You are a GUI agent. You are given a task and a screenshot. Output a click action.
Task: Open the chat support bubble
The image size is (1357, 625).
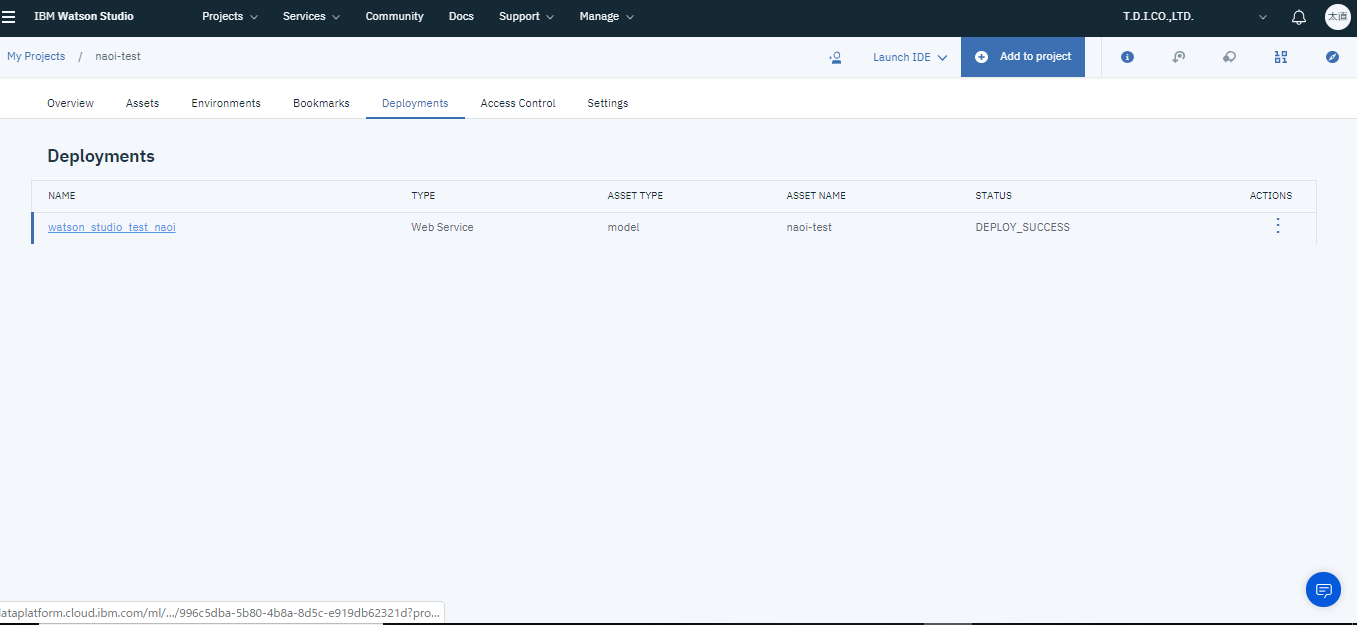1323,589
